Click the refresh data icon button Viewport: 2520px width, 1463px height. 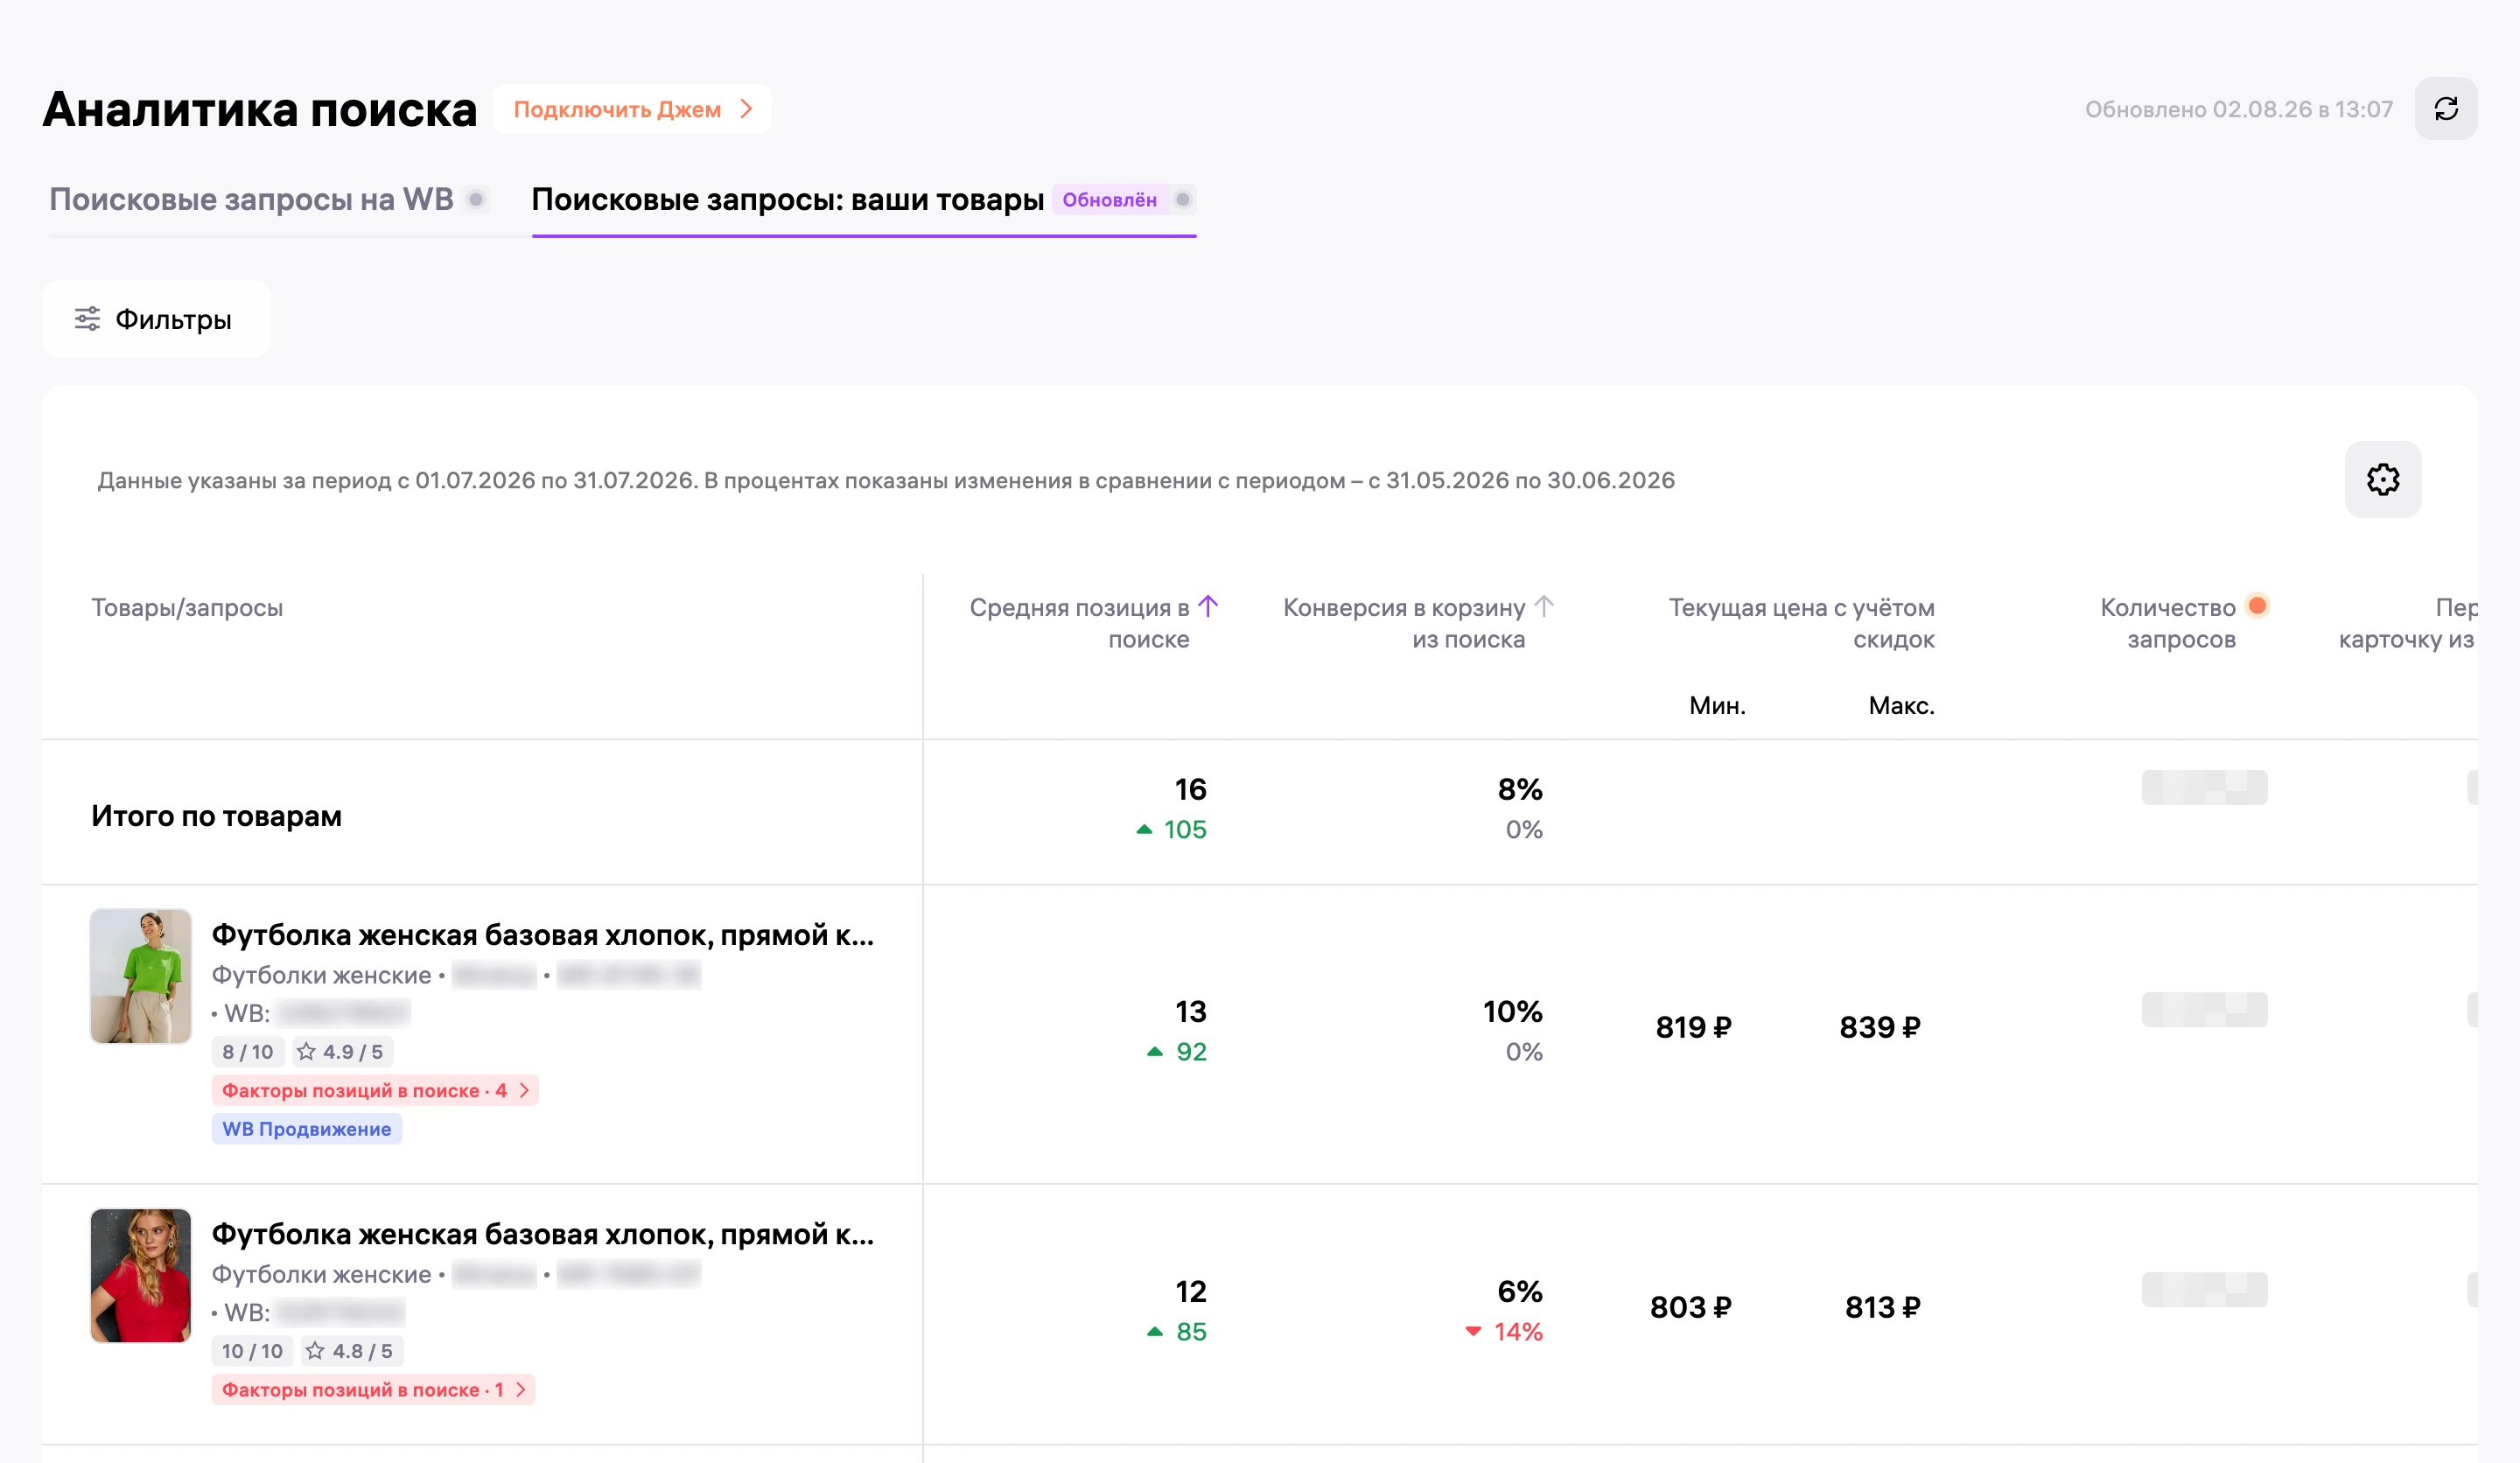[x=2445, y=109]
